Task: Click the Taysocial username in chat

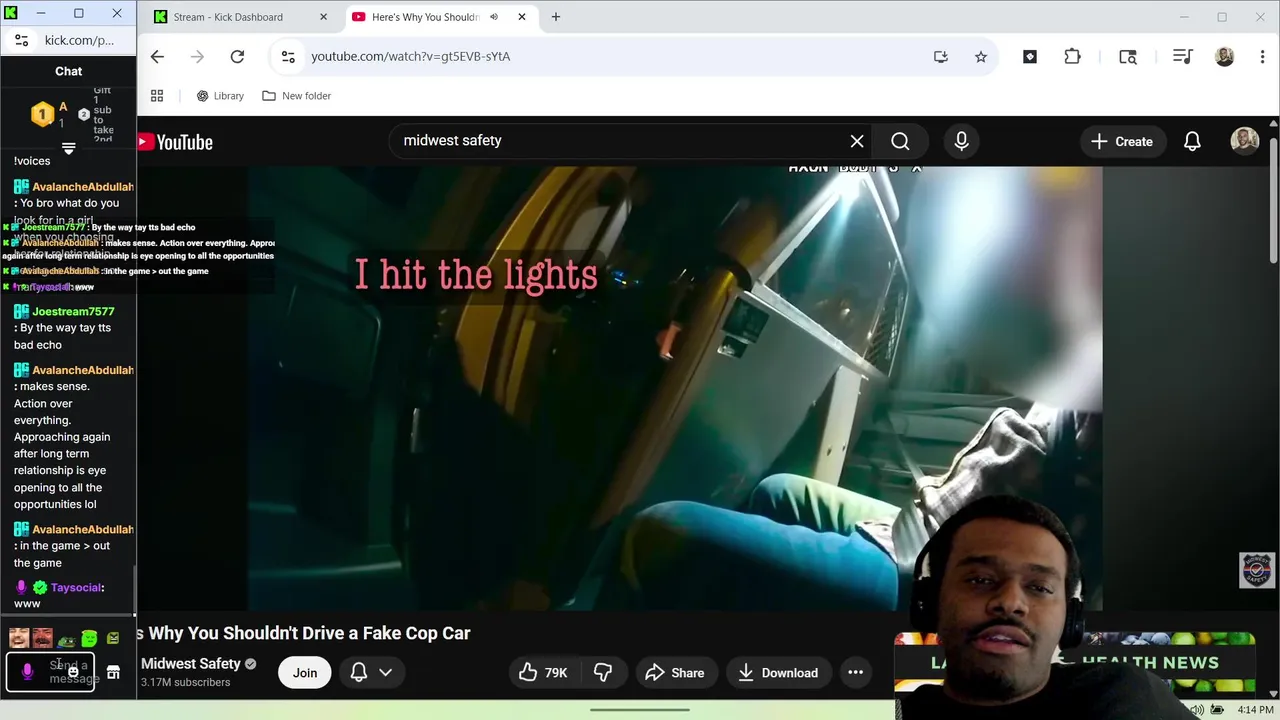Action: pos(75,588)
